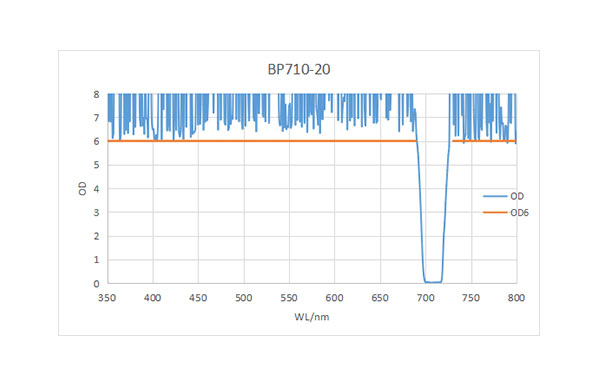Screen dimensions: 600x383
Task: Click the 500 x-axis tick label
Action: [x=244, y=298]
